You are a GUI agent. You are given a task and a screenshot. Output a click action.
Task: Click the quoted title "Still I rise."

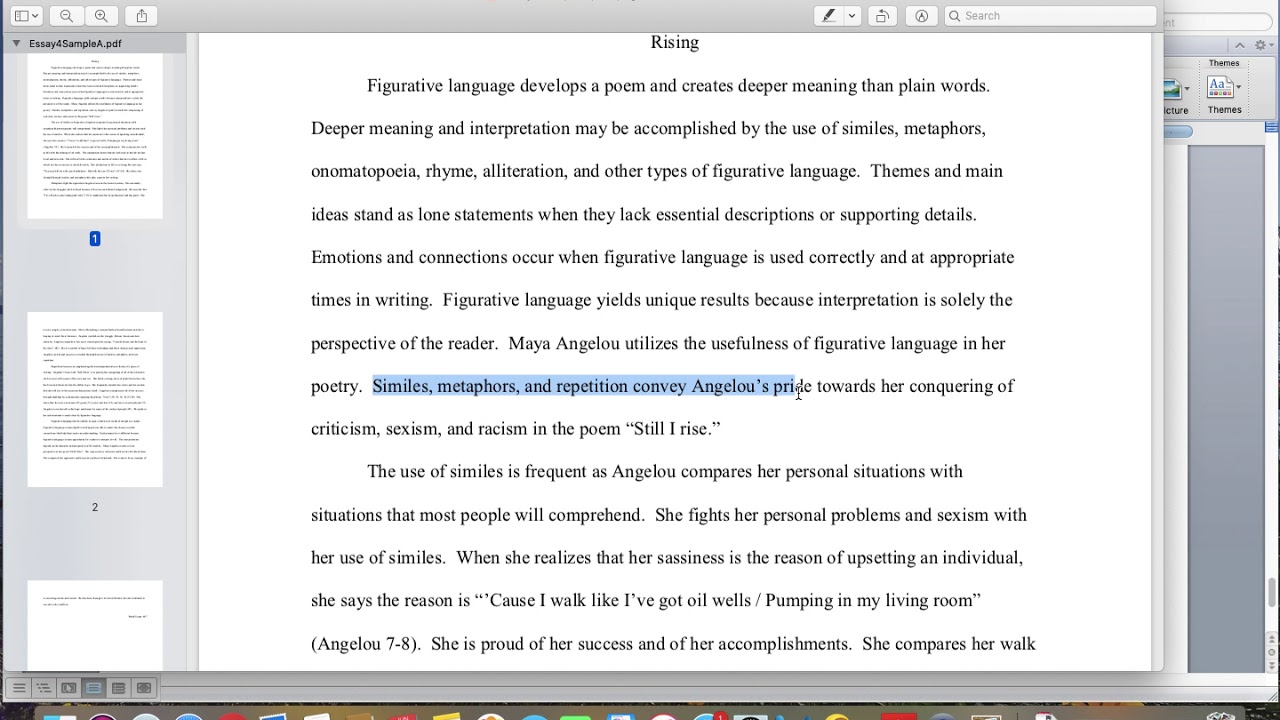point(673,429)
